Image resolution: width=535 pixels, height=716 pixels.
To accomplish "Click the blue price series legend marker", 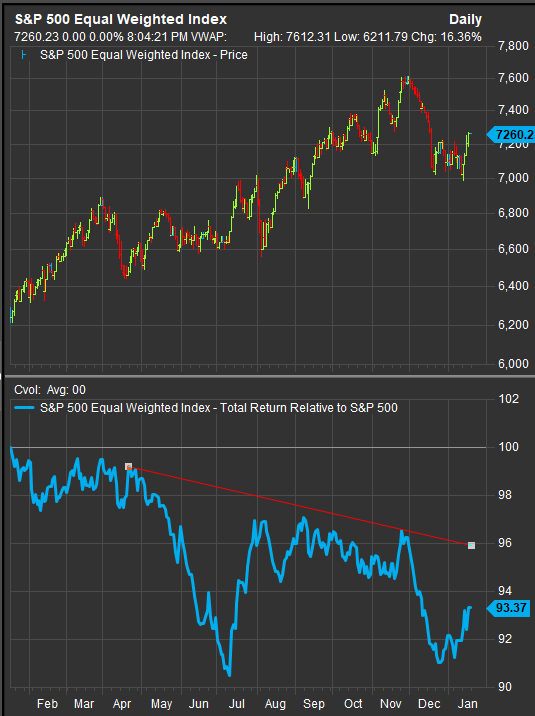I will coord(24,55).
